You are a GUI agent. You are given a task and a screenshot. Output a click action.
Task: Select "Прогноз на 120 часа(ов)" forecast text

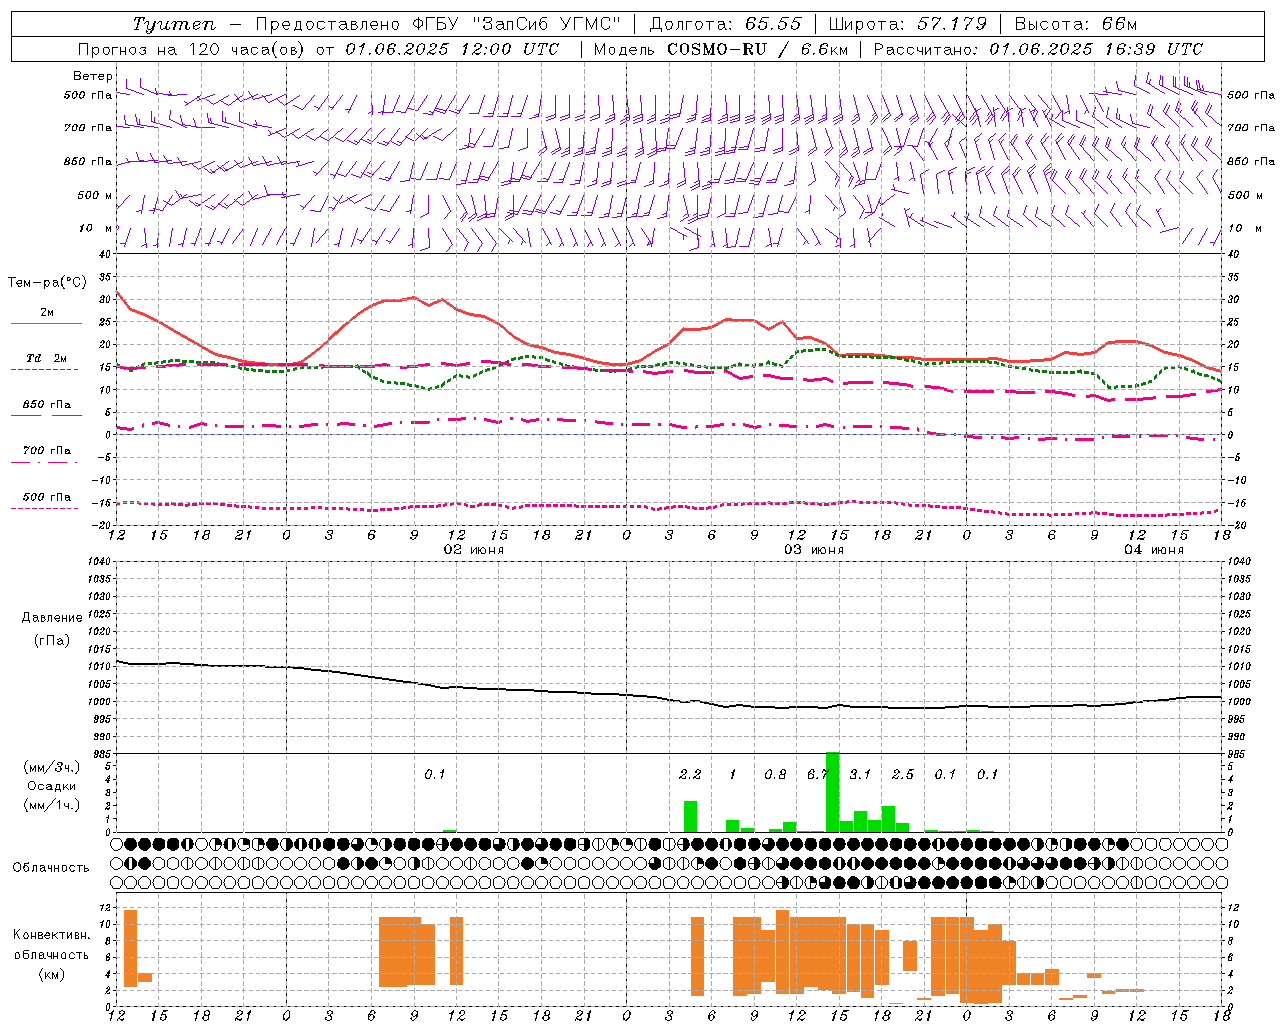192,49
